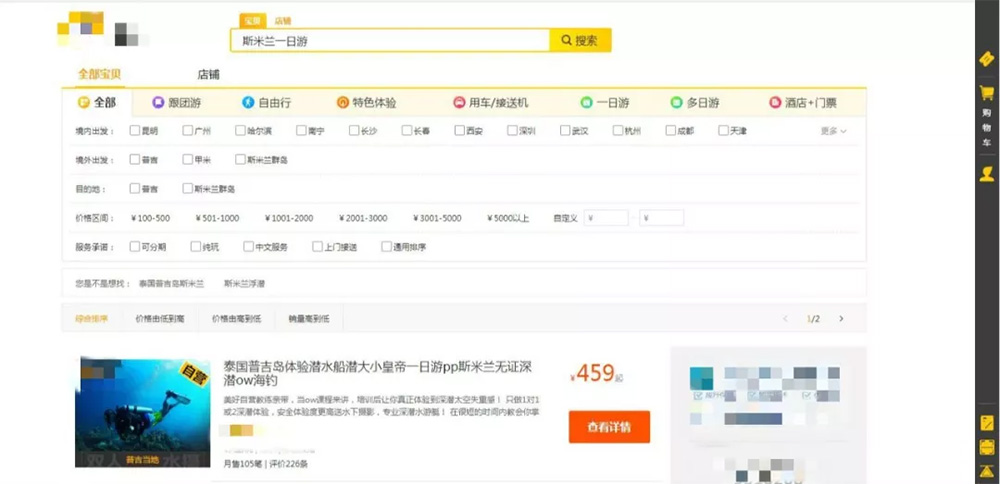Click the 查看详情 button
1000x484 pixels.
pyautogui.click(x=609, y=427)
